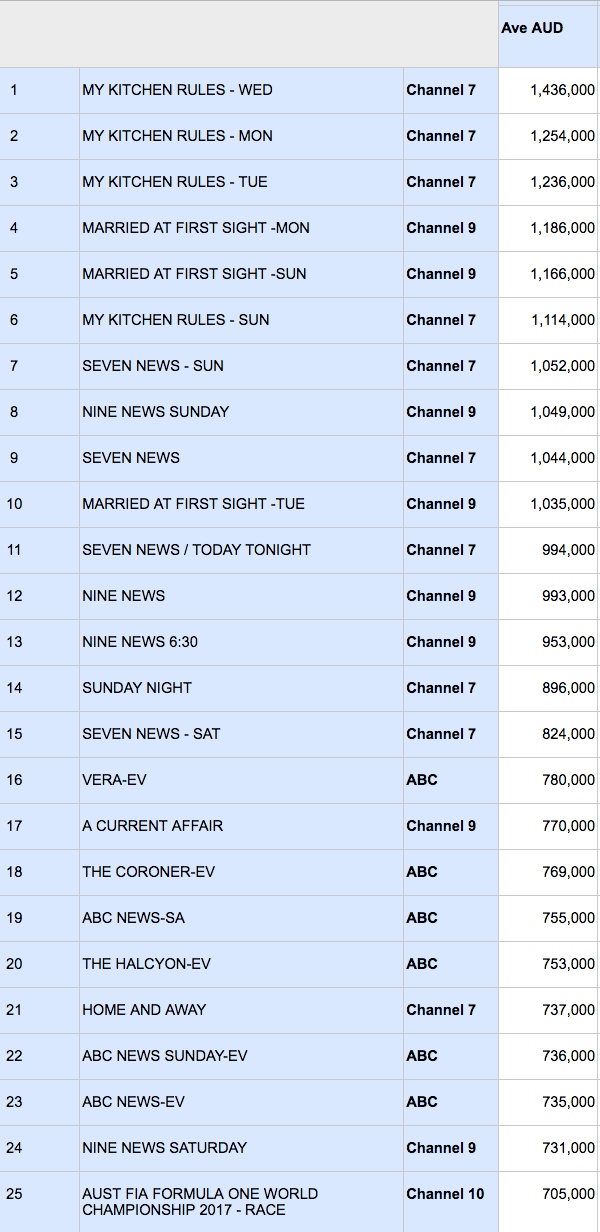Screen dimensions: 600x1232
Task: Select ABC NEWS-SA cell
Action: (241, 918)
